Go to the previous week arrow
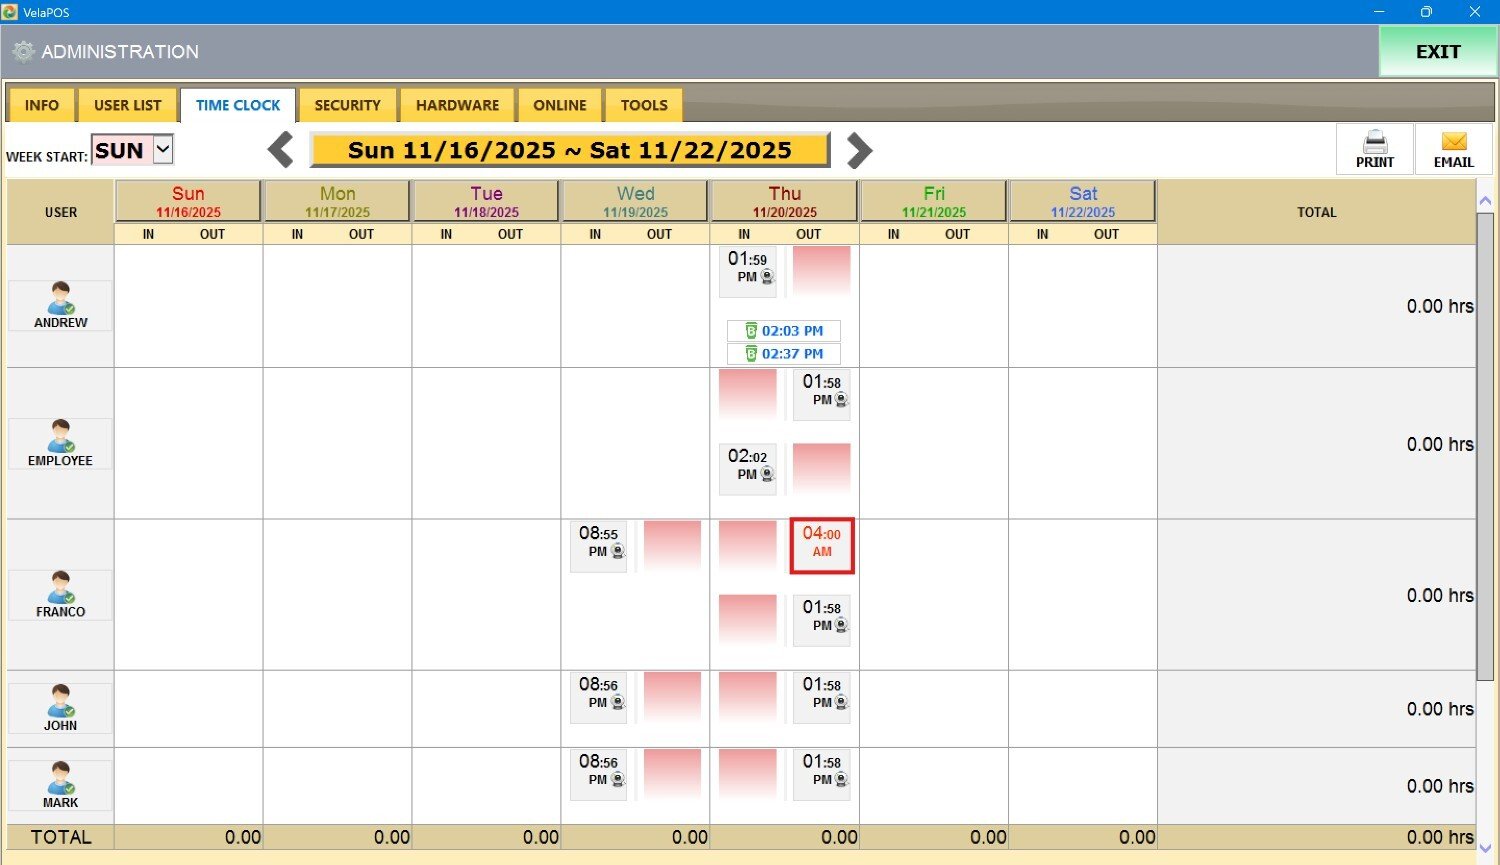 pyautogui.click(x=281, y=150)
